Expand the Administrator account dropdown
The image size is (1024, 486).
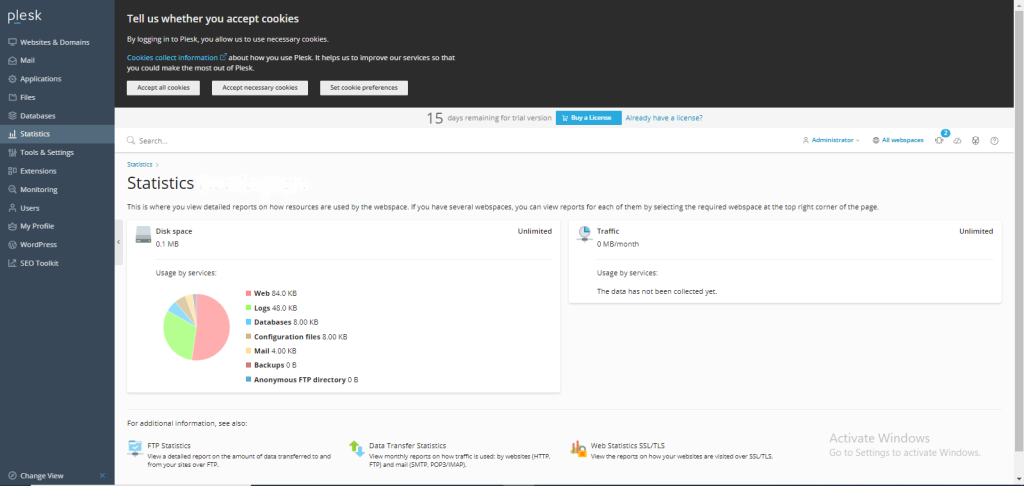pos(831,140)
